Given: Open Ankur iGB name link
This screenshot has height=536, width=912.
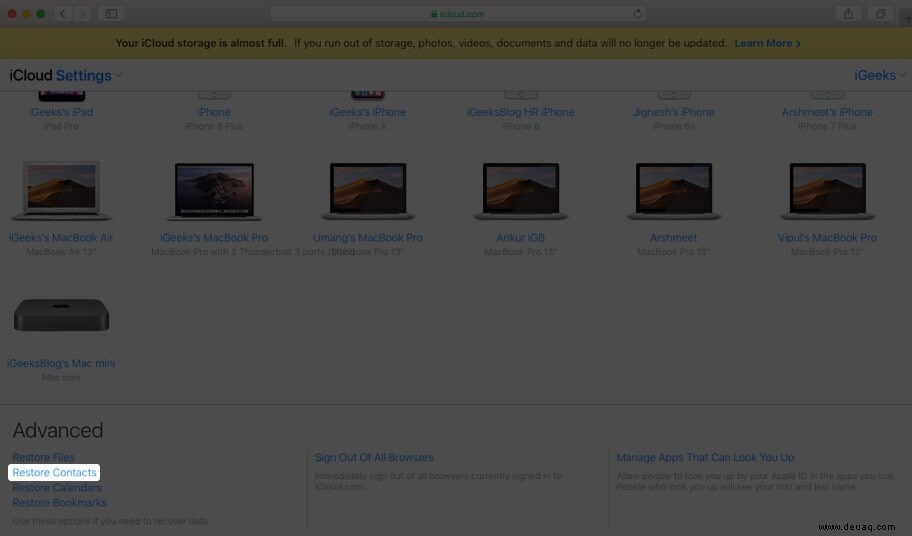Looking at the screenshot, I should (521, 237).
